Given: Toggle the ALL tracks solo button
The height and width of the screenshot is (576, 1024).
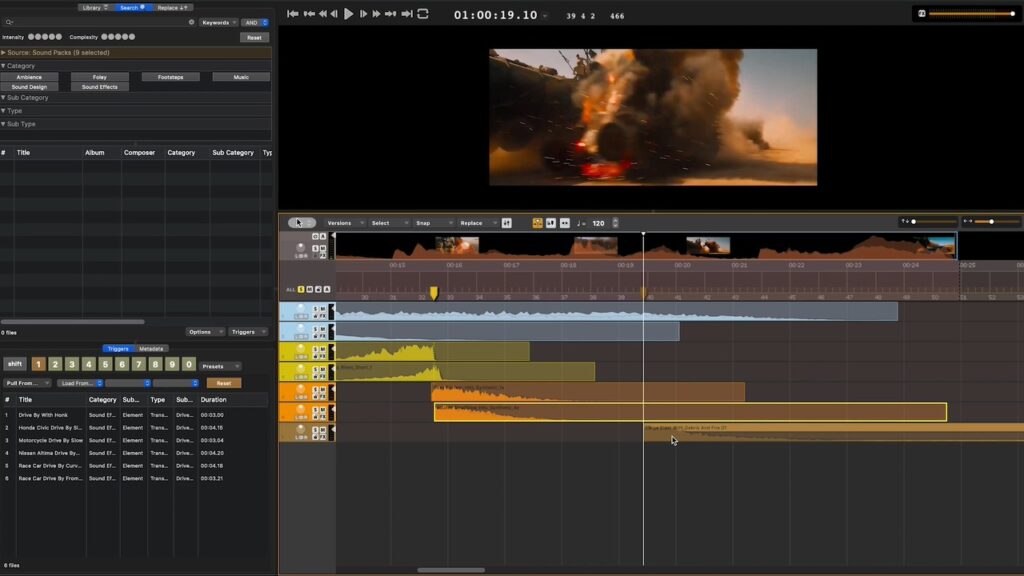Looking at the screenshot, I should [x=301, y=289].
